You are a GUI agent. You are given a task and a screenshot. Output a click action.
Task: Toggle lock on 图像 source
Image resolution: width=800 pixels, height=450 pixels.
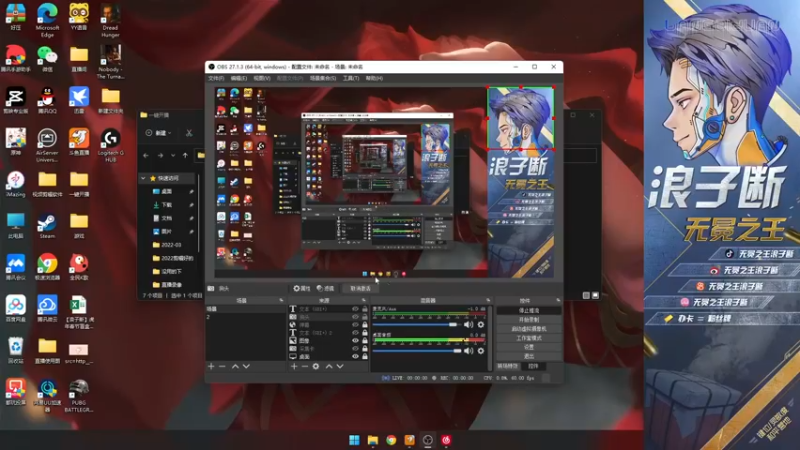[365, 340]
